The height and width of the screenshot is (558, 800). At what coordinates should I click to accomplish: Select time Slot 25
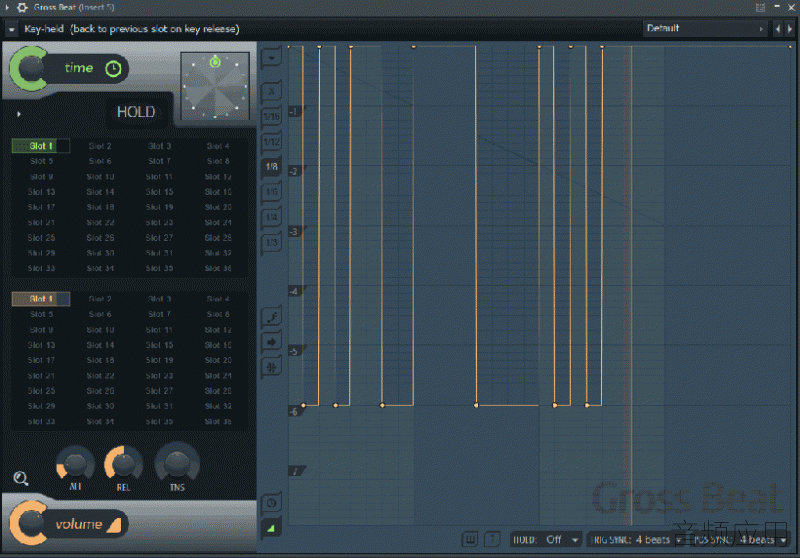[41, 238]
